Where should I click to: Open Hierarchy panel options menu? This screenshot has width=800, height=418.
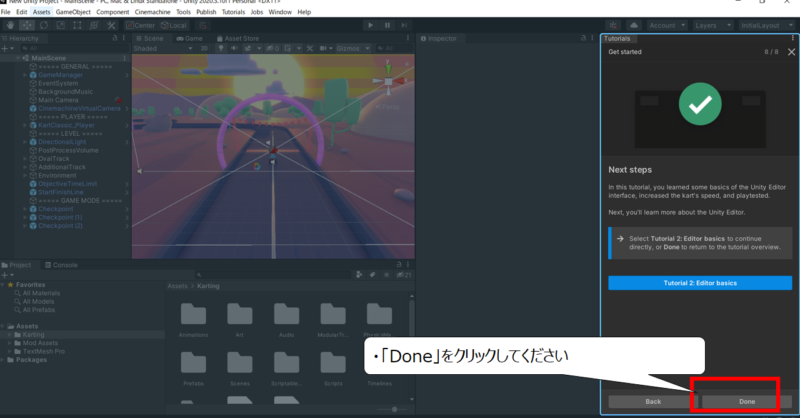[123, 38]
